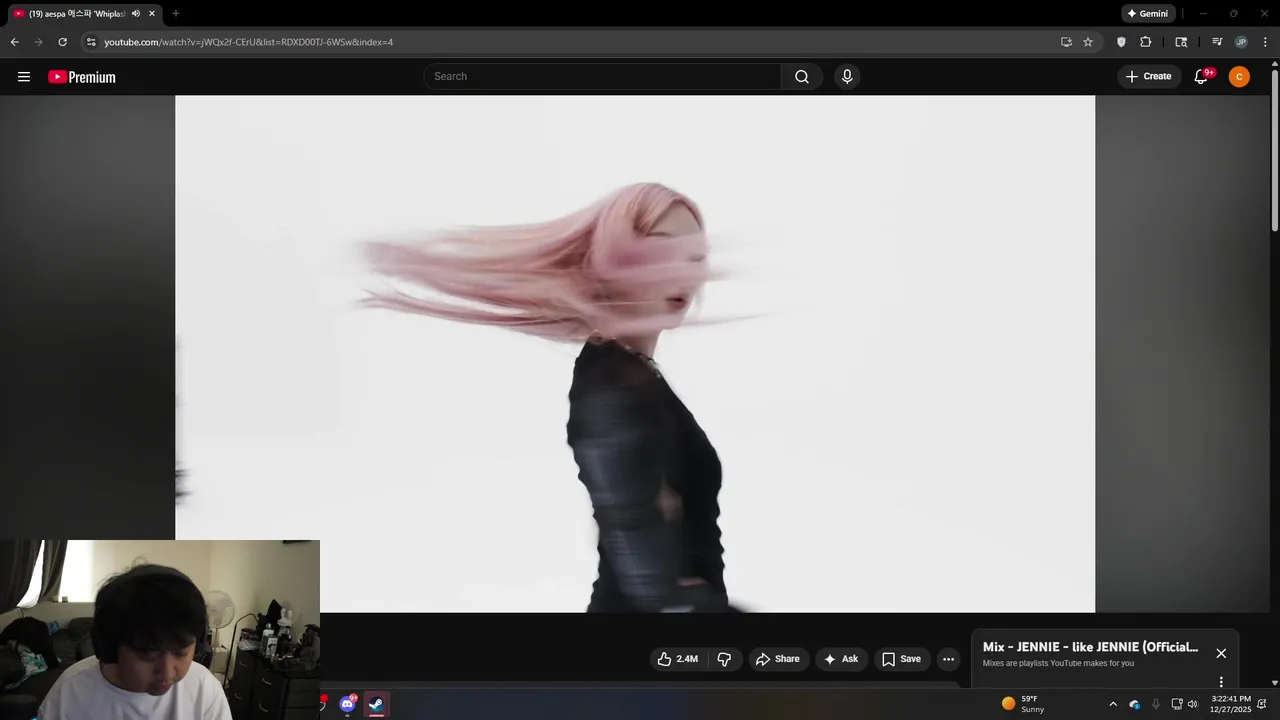The width and height of the screenshot is (1280, 720).
Task: Click the youtube.com URL address bar
Action: (248, 42)
